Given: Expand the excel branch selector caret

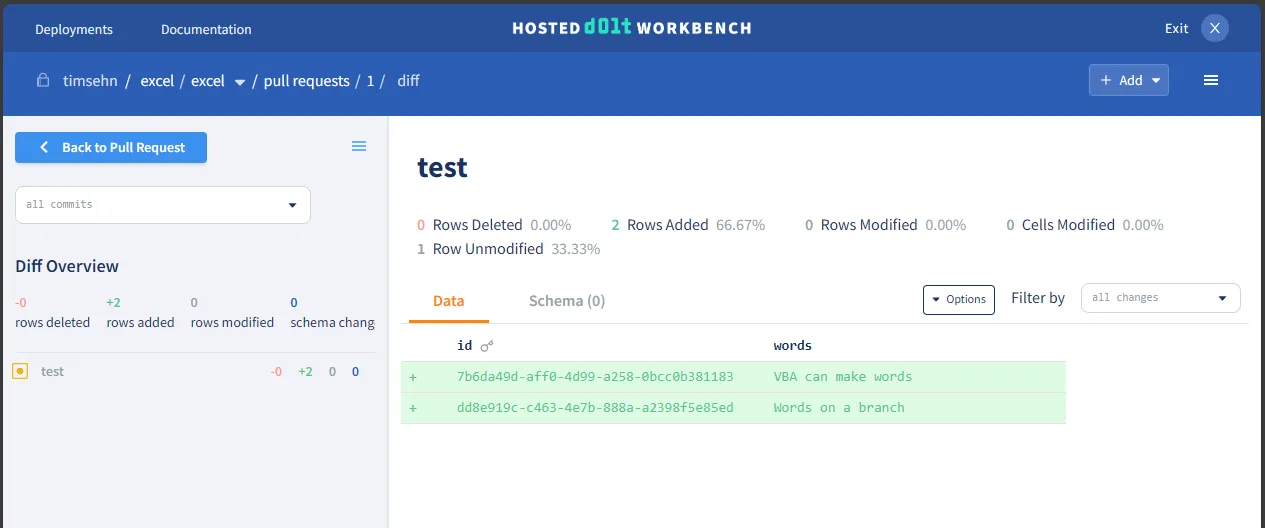Looking at the screenshot, I should pos(240,82).
